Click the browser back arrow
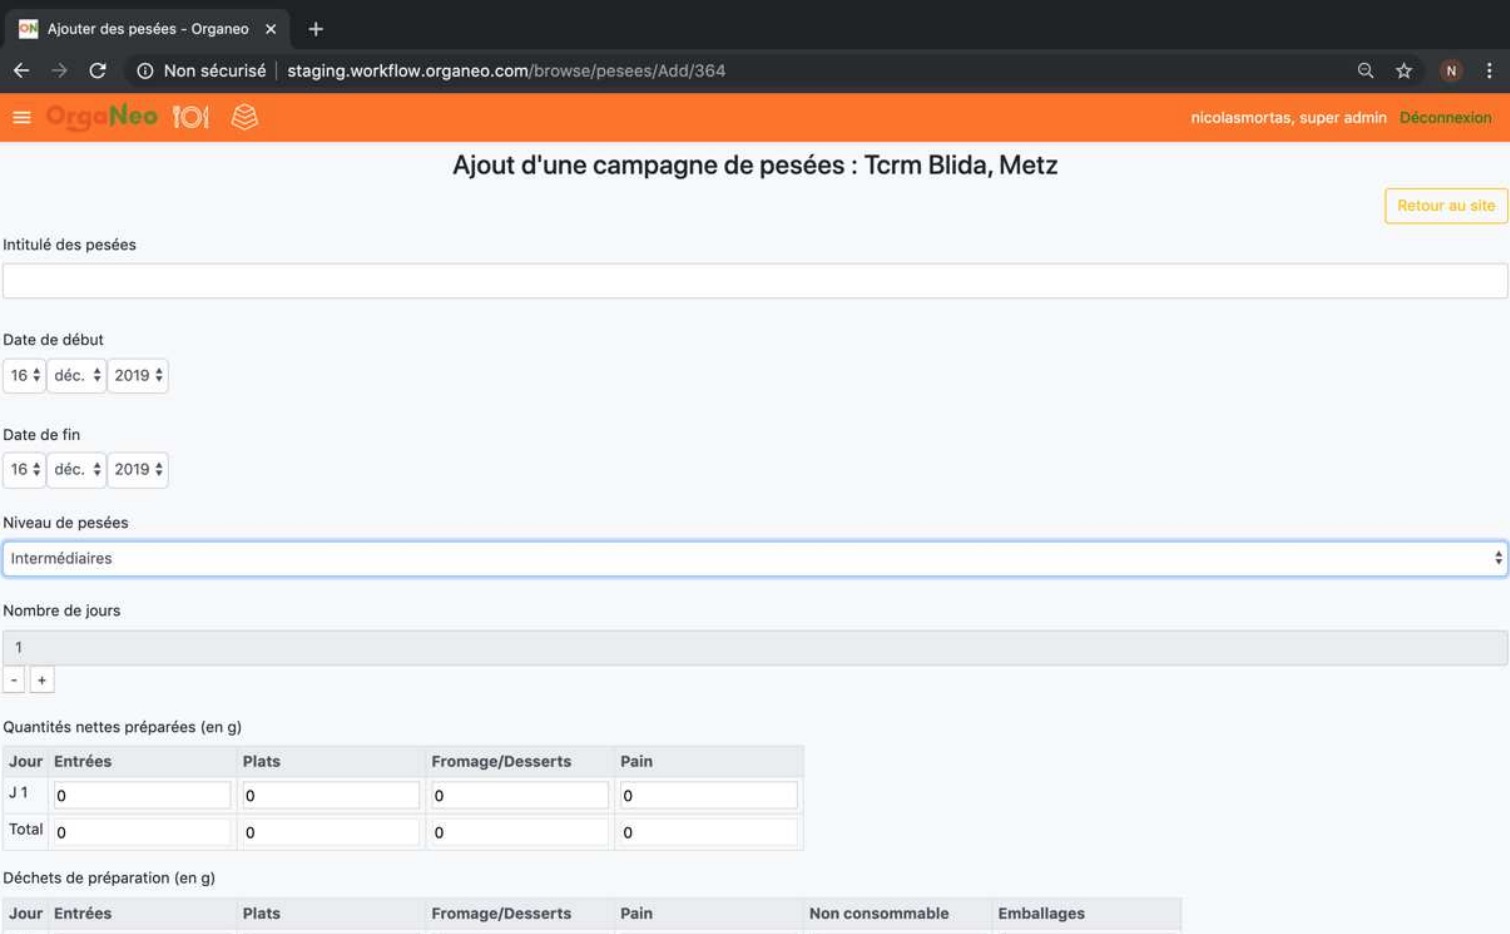The width and height of the screenshot is (1510, 934). pos(21,71)
